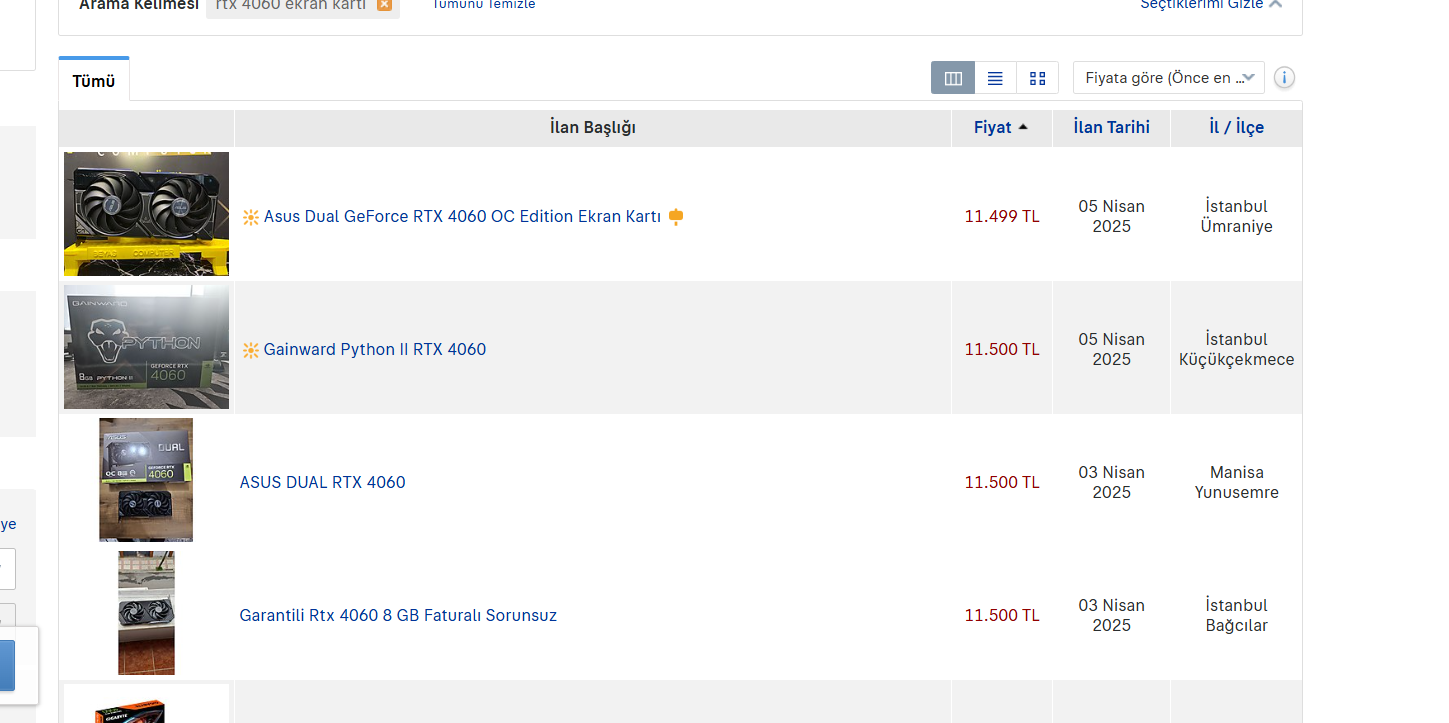Click the Asus Dual listing's orange badge icon
This screenshot has width=1449, height=723.
click(x=676, y=216)
